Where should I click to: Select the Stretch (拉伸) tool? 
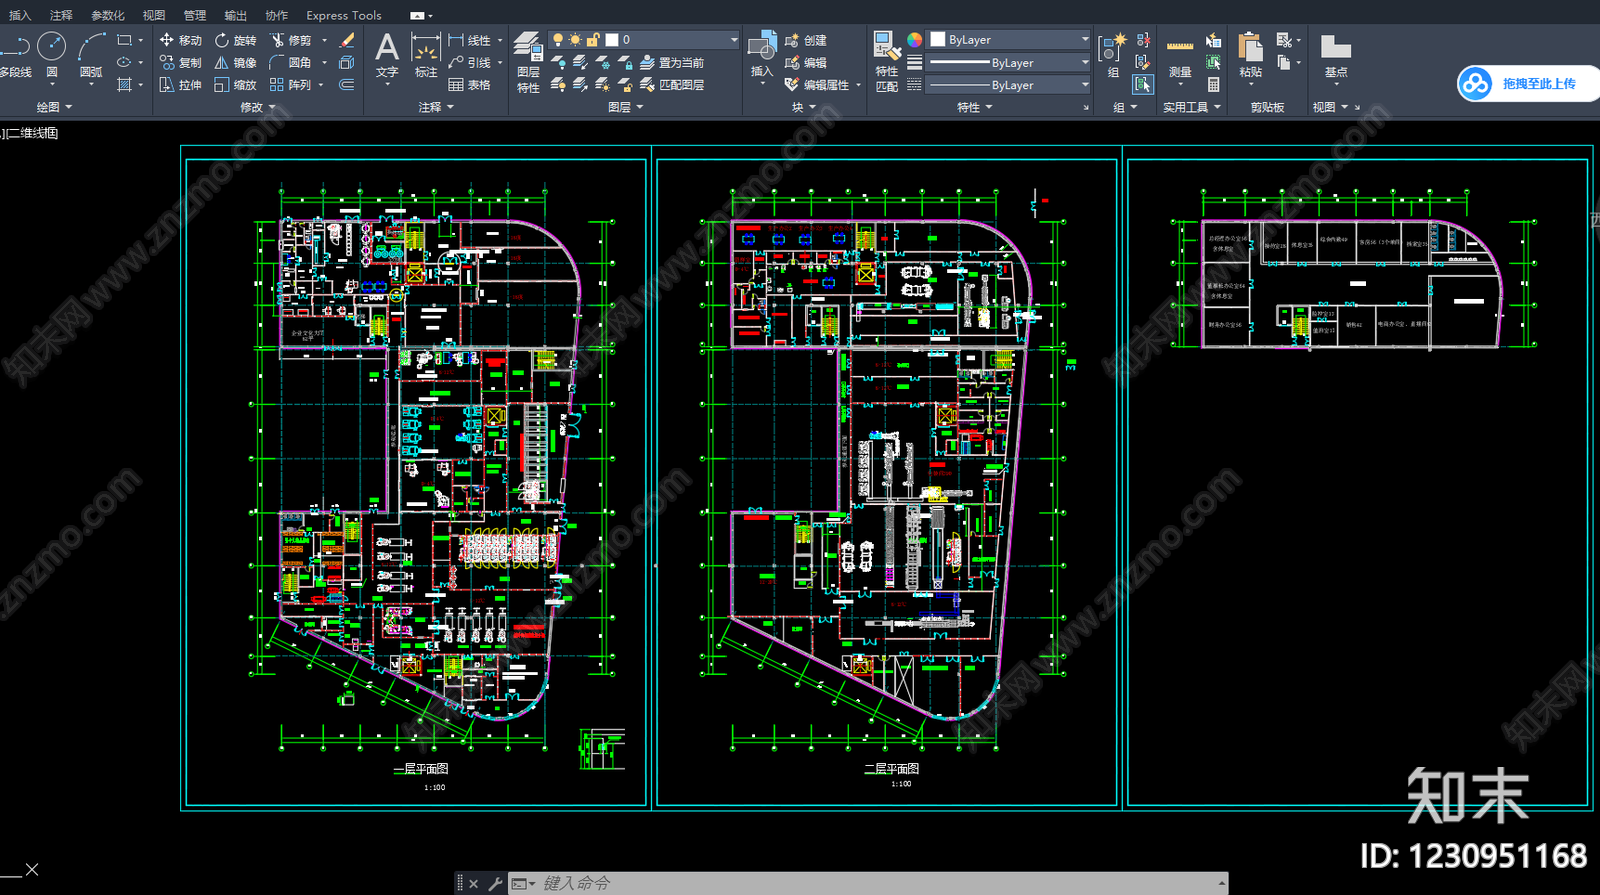[180, 85]
